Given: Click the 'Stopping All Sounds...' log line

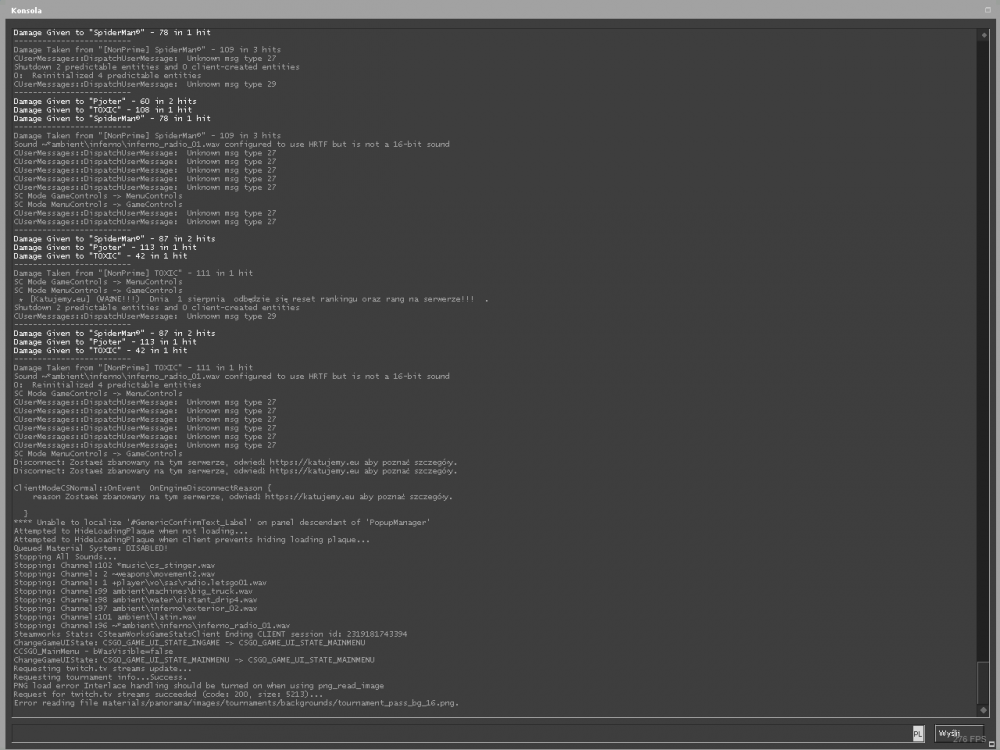Looking at the screenshot, I should (65, 557).
